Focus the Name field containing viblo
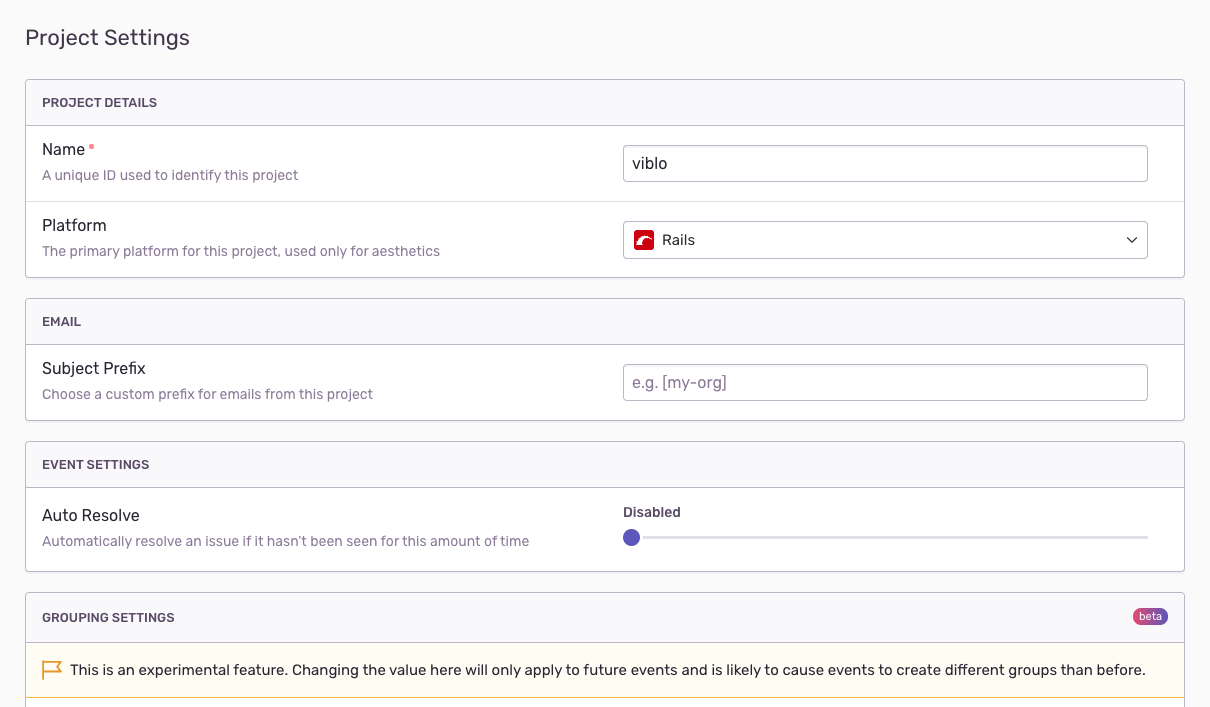This screenshot has width=1210, height=707. [884, 164]
